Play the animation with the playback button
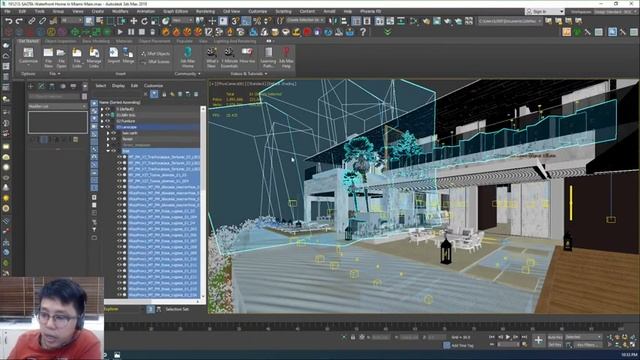Viewport: 640px width, 360px height. (x=508, y=337)
